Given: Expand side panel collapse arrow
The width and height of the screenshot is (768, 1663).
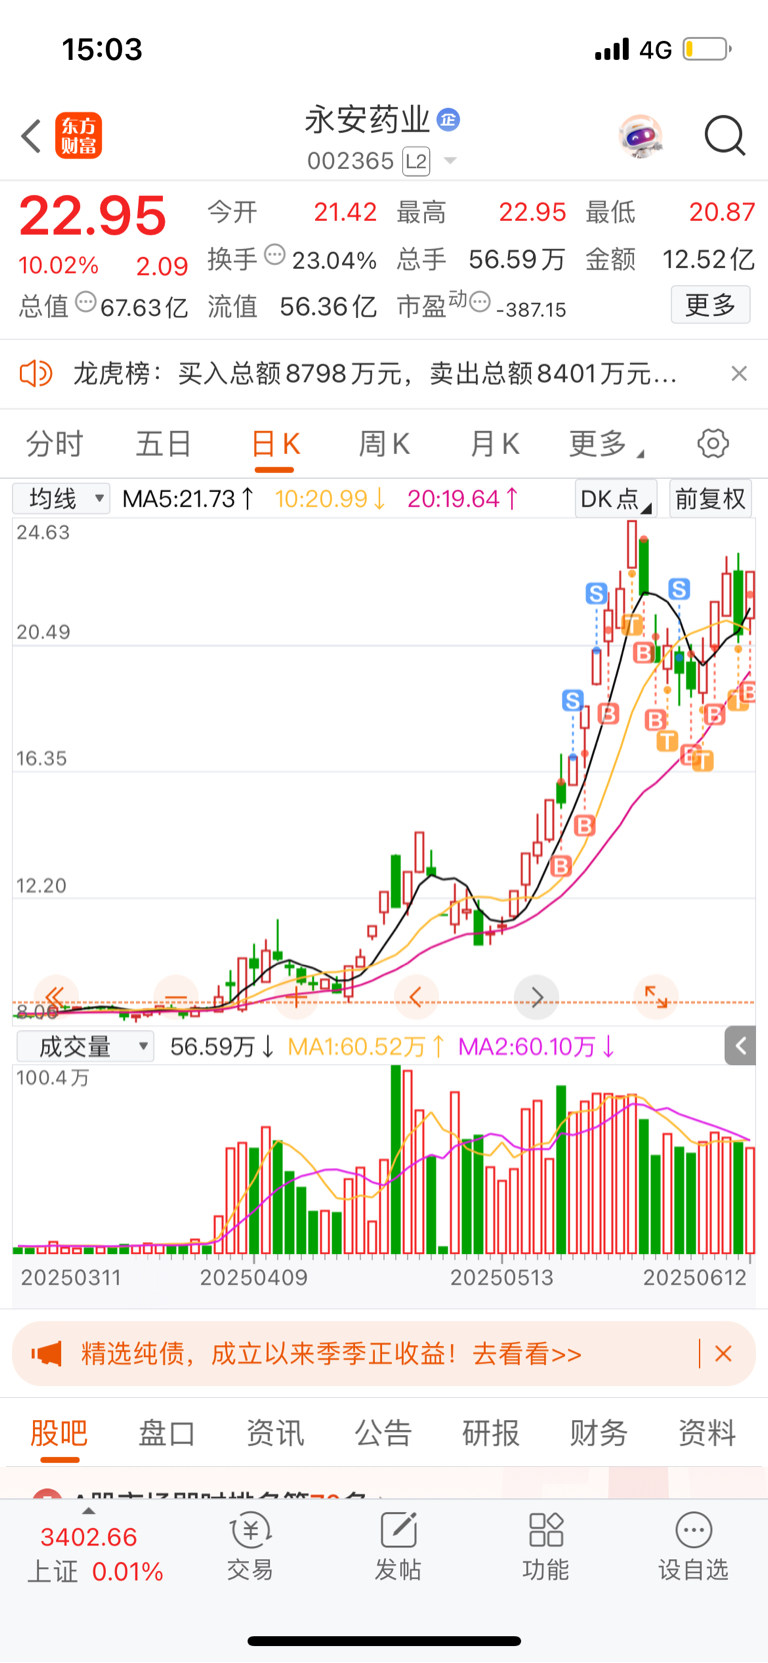Looking at the screenshot, I should point(740,1046).
